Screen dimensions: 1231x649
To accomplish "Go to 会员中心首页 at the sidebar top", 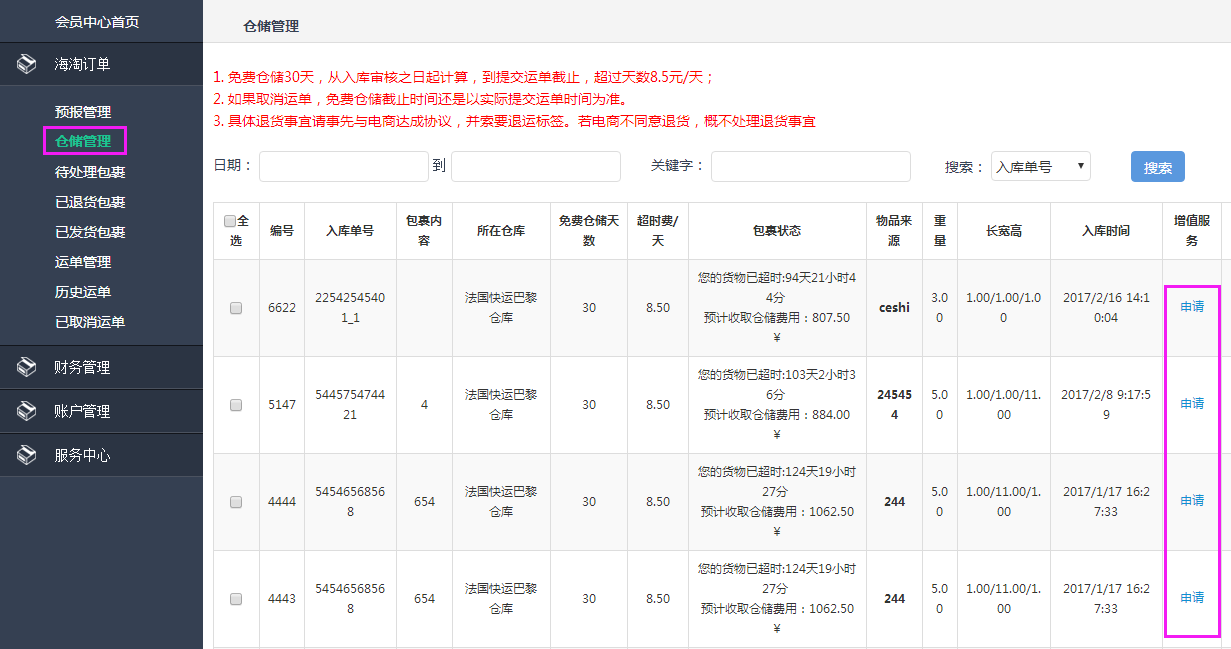I will (x=97, y=22).
